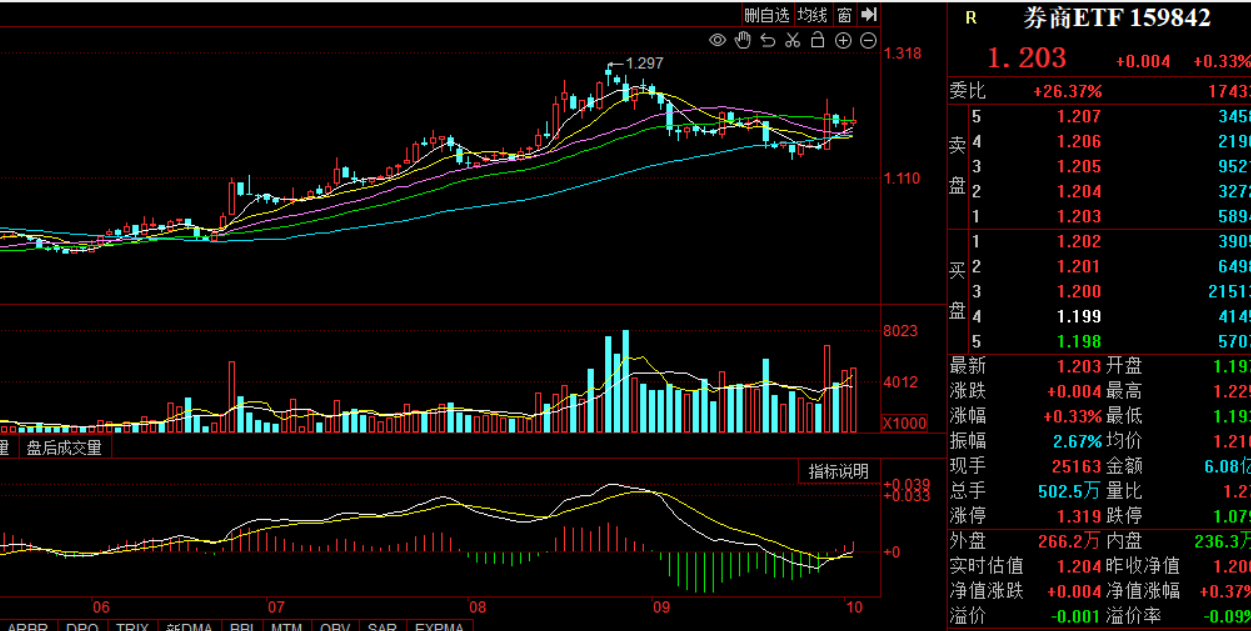Click the 1.110 price axis label
Viewport: 1251px width, 631px height.
click(903, 178)
